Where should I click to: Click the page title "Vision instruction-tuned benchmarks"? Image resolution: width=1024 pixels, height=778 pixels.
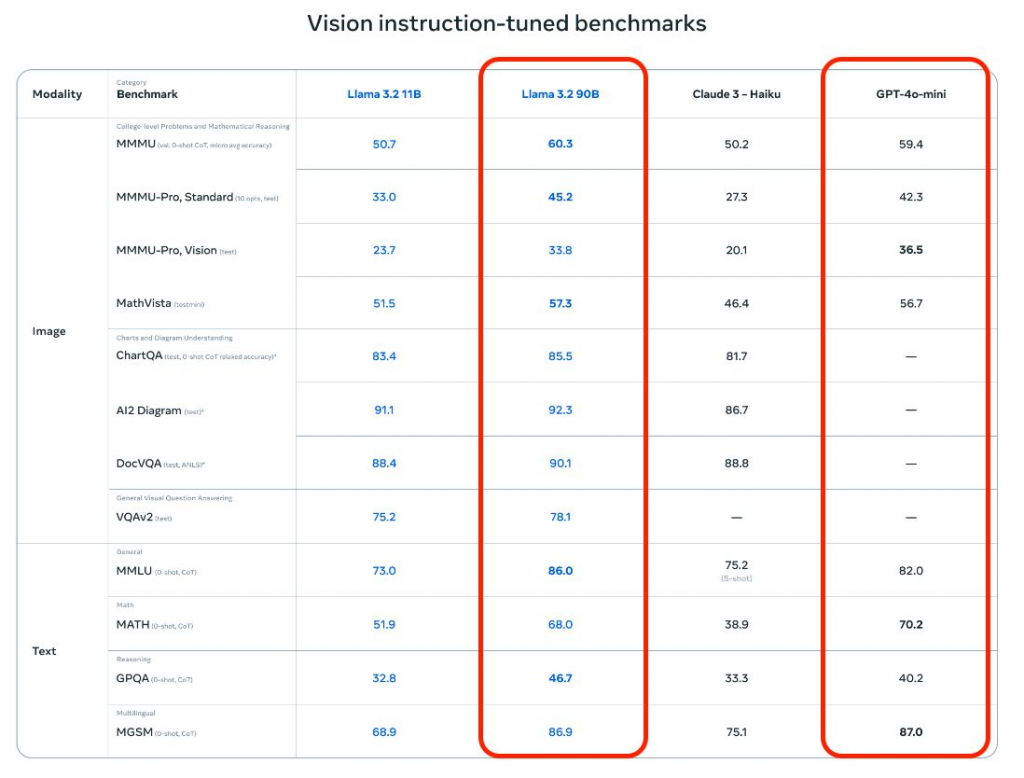coord(506,23)
